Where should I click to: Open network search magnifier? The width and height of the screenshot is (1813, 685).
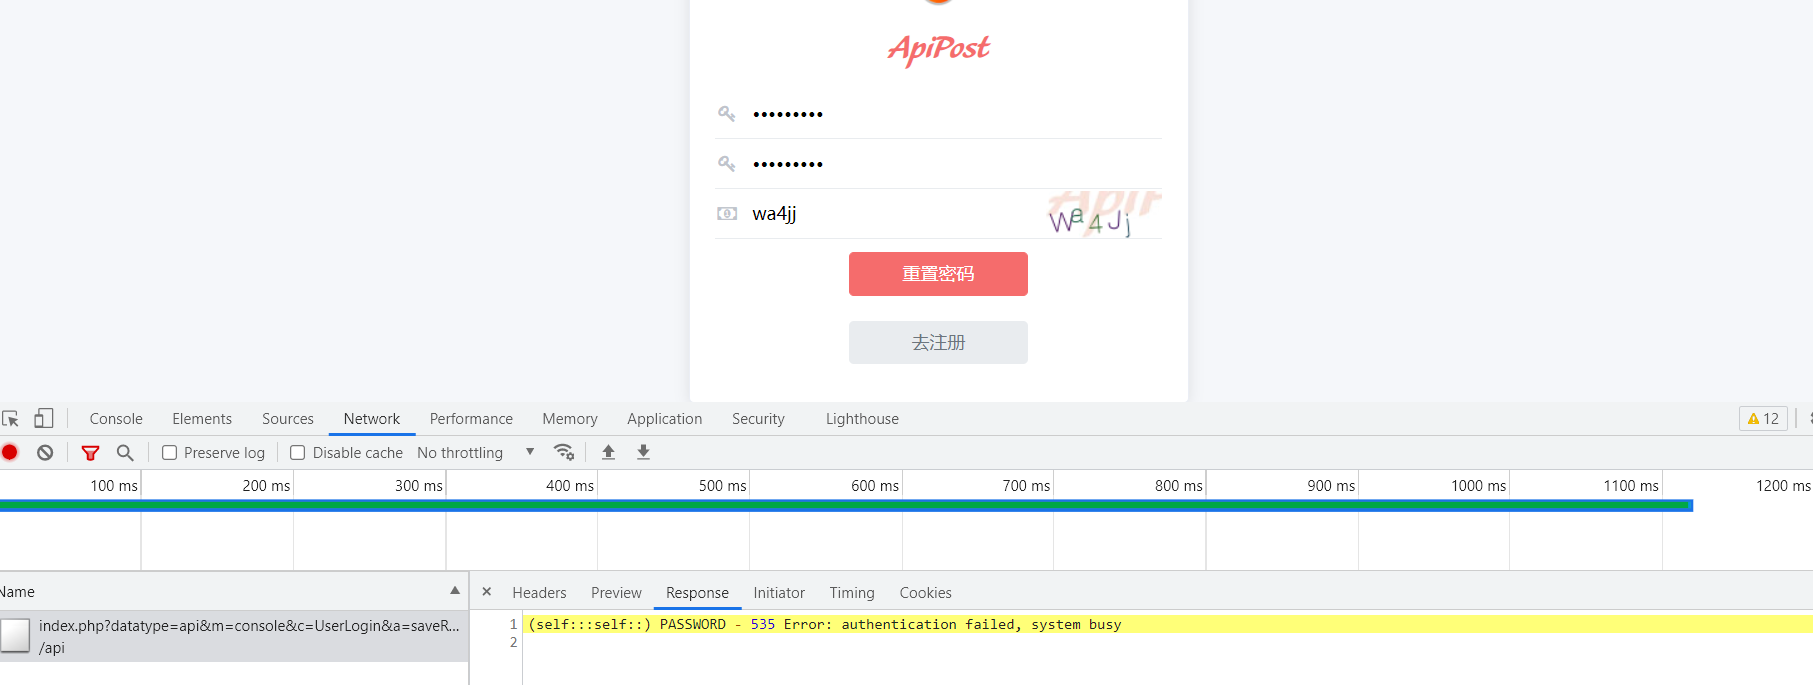[x=125, y=453]
